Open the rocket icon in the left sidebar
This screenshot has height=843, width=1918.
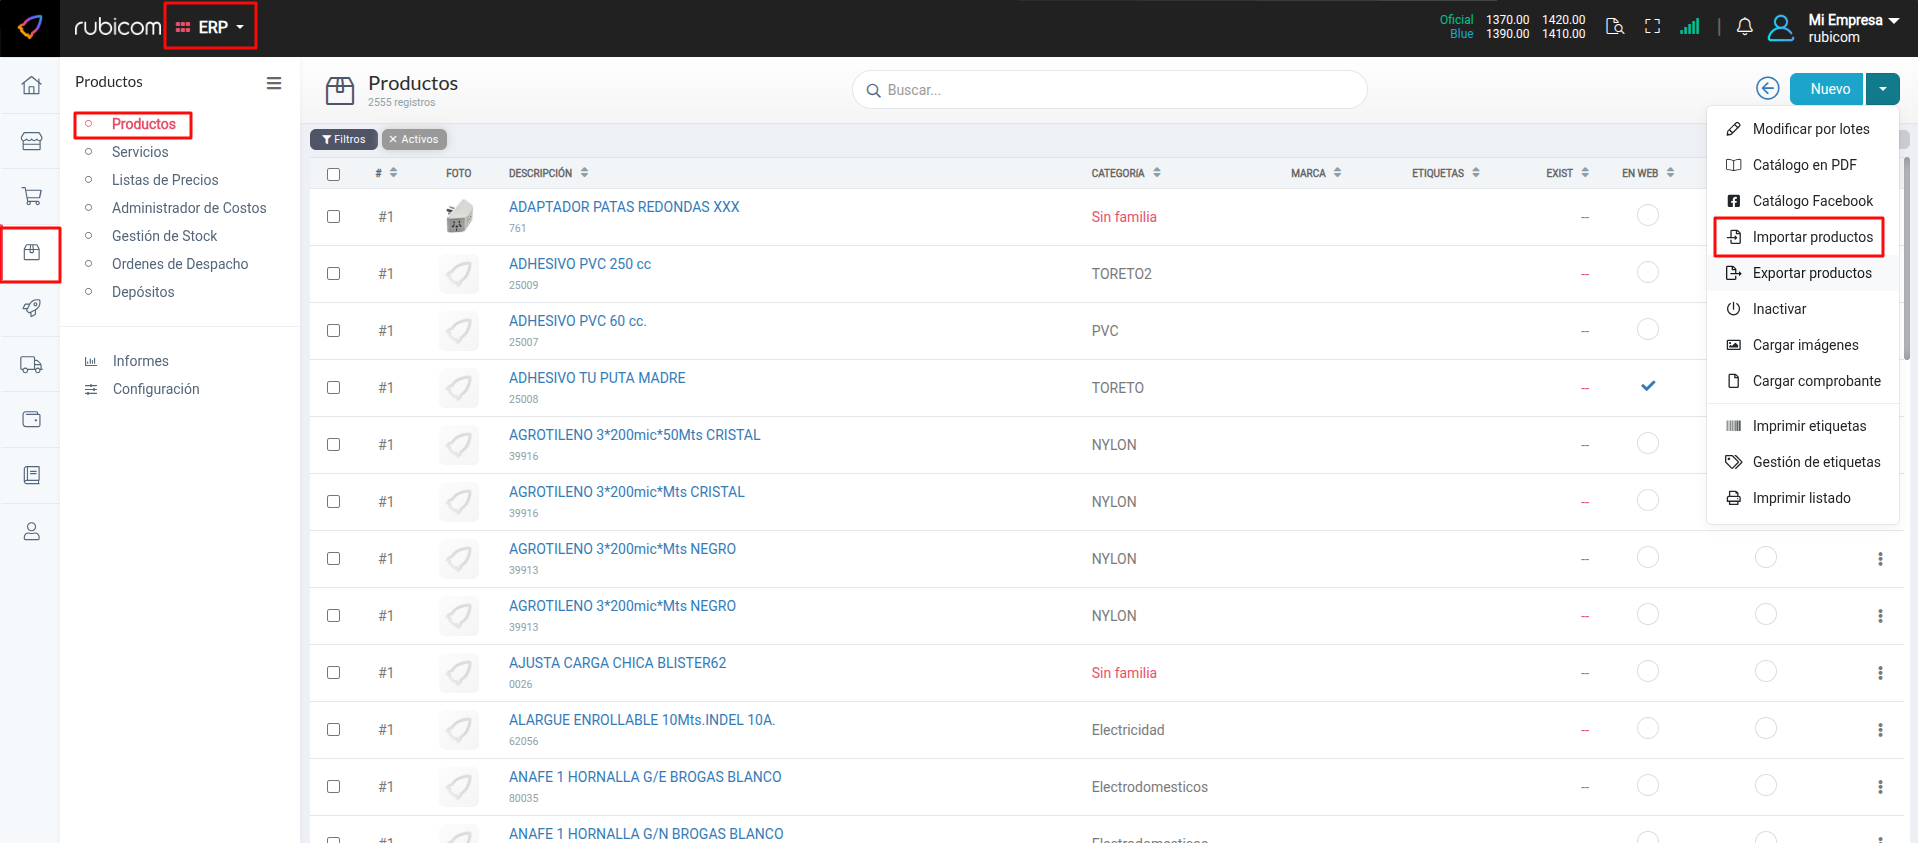tap(31, 308)
